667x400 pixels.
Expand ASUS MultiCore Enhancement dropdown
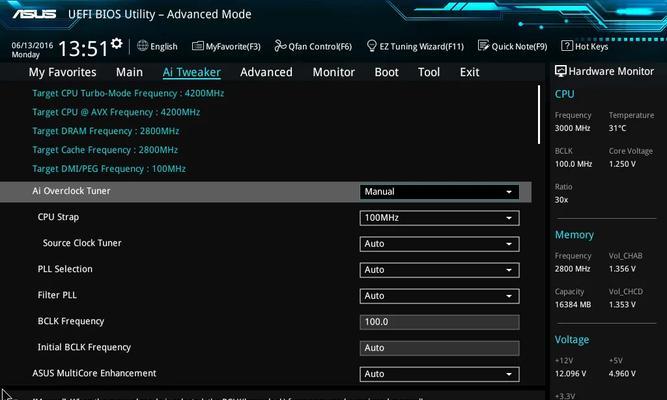tap(439, 374)
